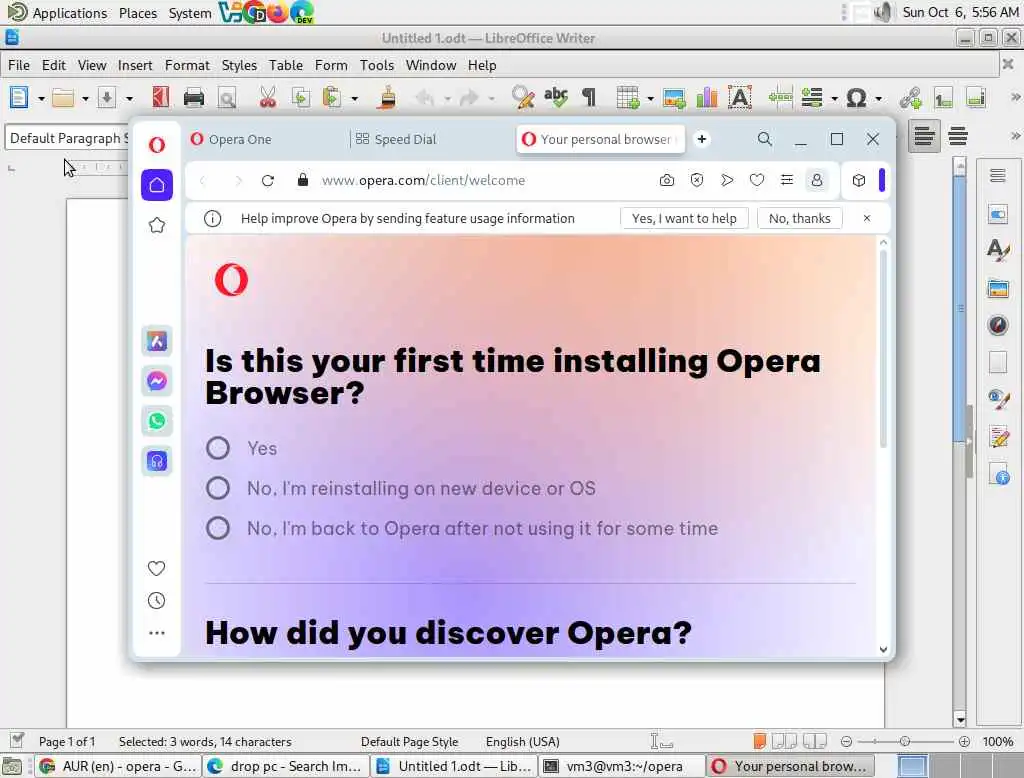This screenshot has height=778, width=1024.
Task: Search tabs with Opera magnifier icon
Action: click(765, 139)
